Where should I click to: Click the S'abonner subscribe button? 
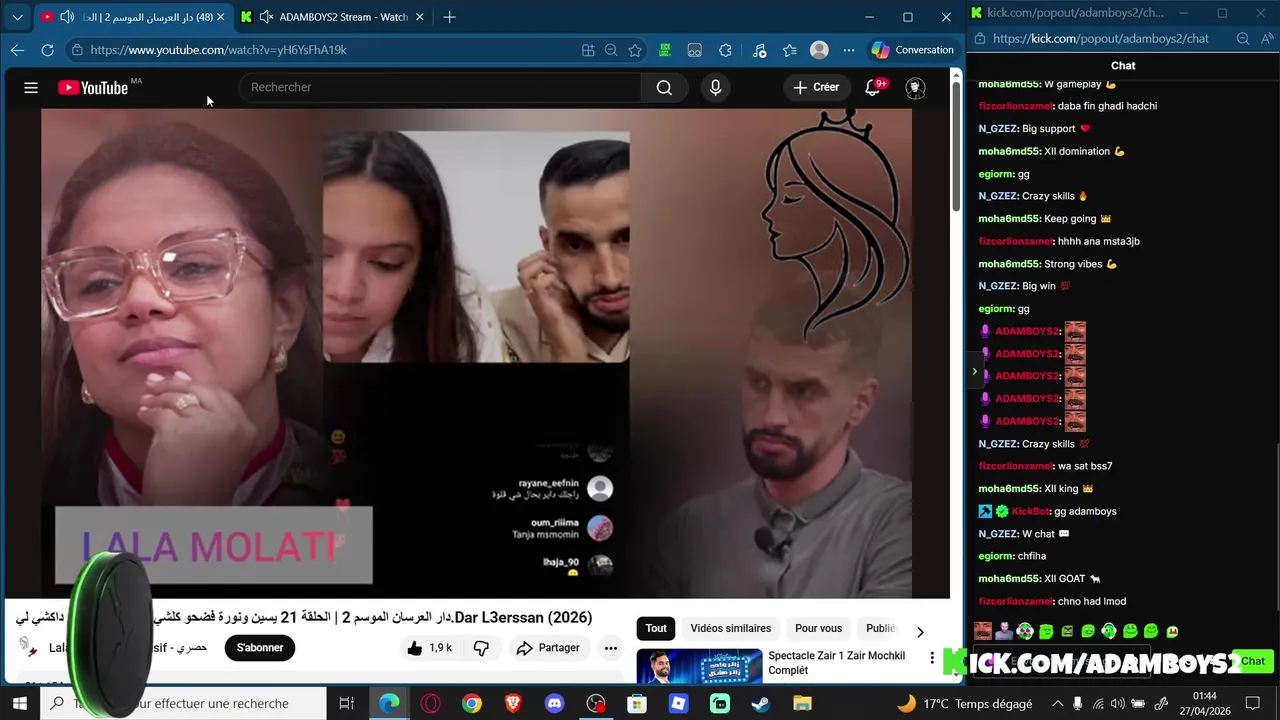click(260, 648)
